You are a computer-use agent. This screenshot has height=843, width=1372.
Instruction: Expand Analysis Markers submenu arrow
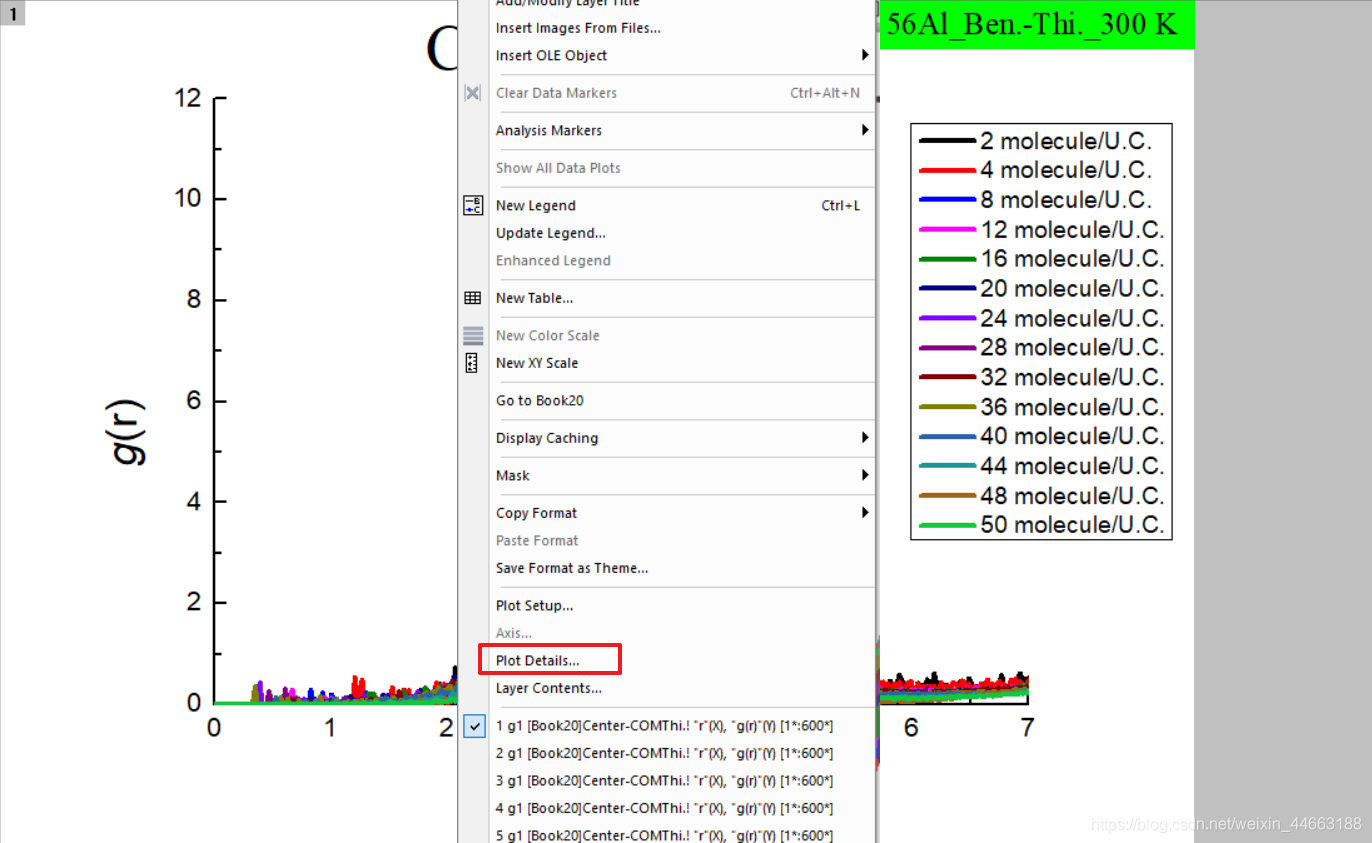[x=865, y=130]
